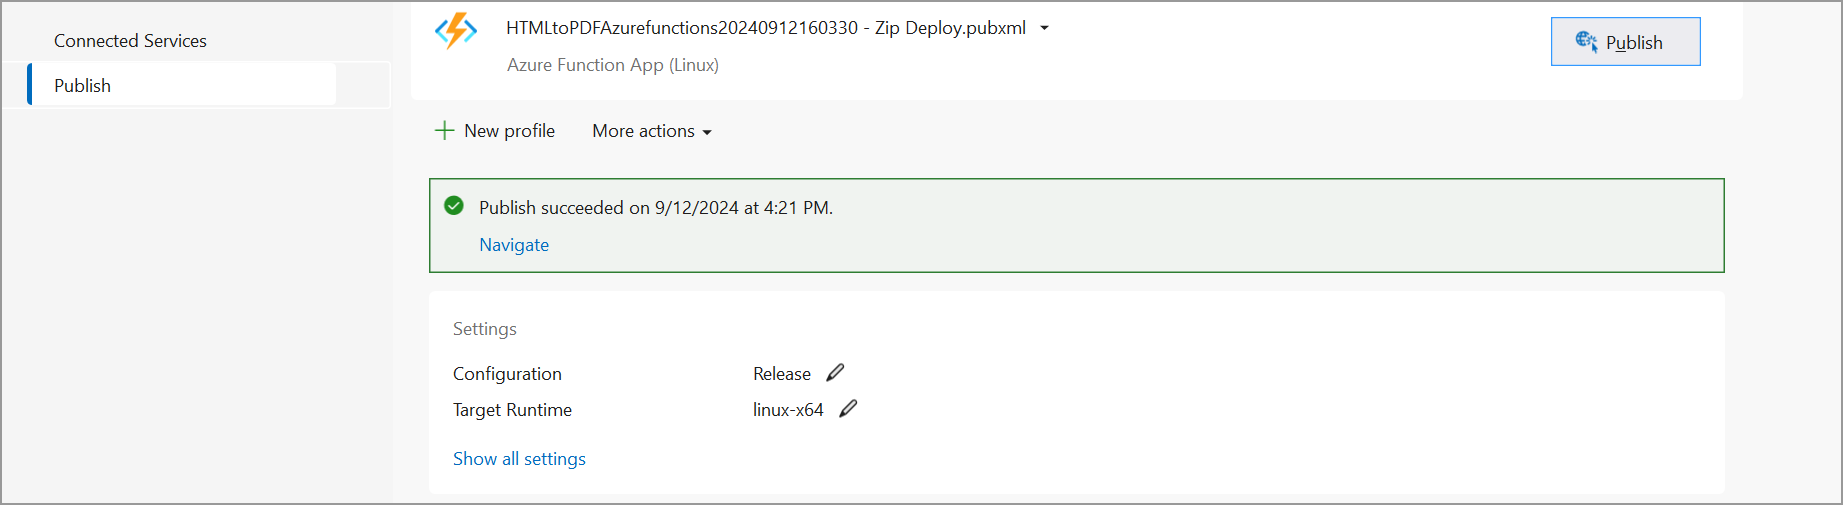Switch to the Connected Services tab
The width and height of the screenshot is (1843, 505).
[x=130, y=41]
